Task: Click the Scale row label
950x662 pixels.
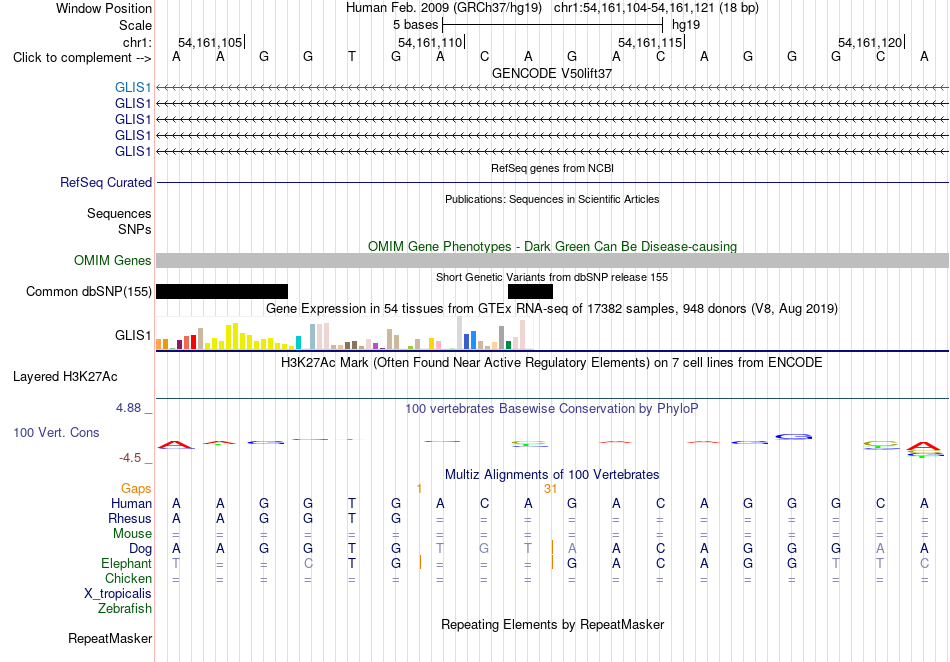Action: pyautogui.click(x=135, y=25)
